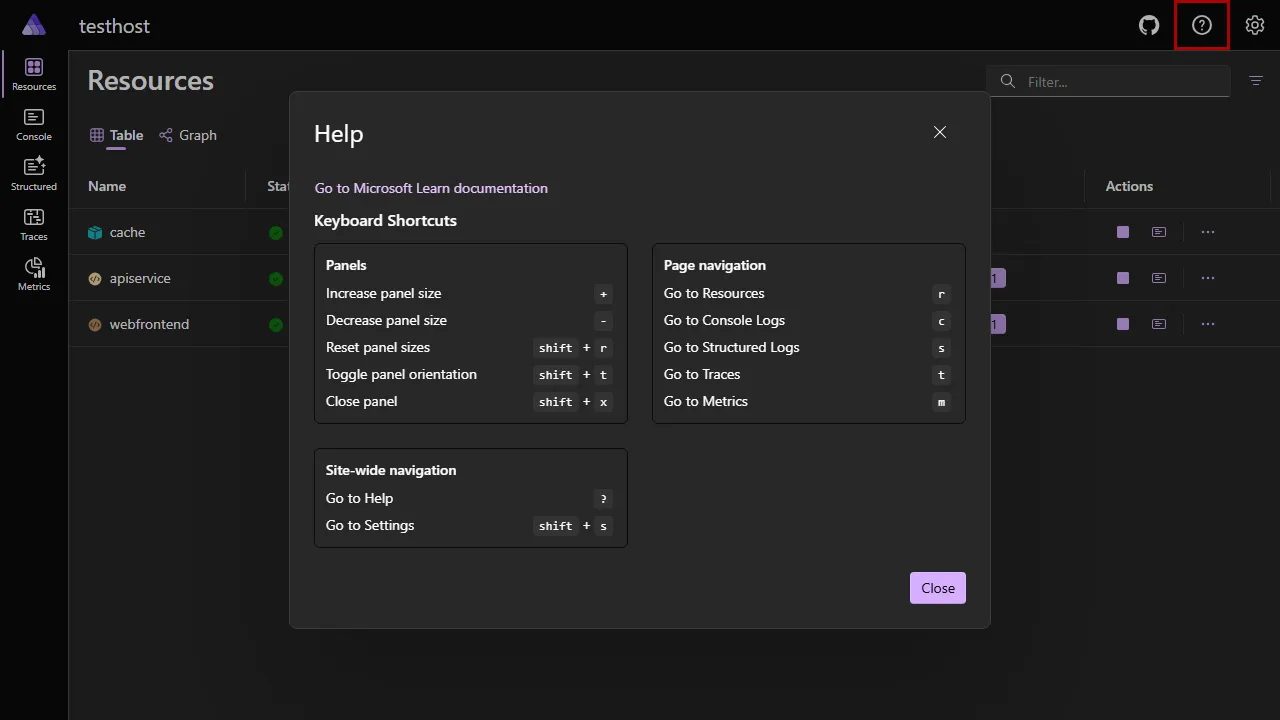
Task: Open the ellipsis actions menu for webfrontend
Action: (1207, 323)
